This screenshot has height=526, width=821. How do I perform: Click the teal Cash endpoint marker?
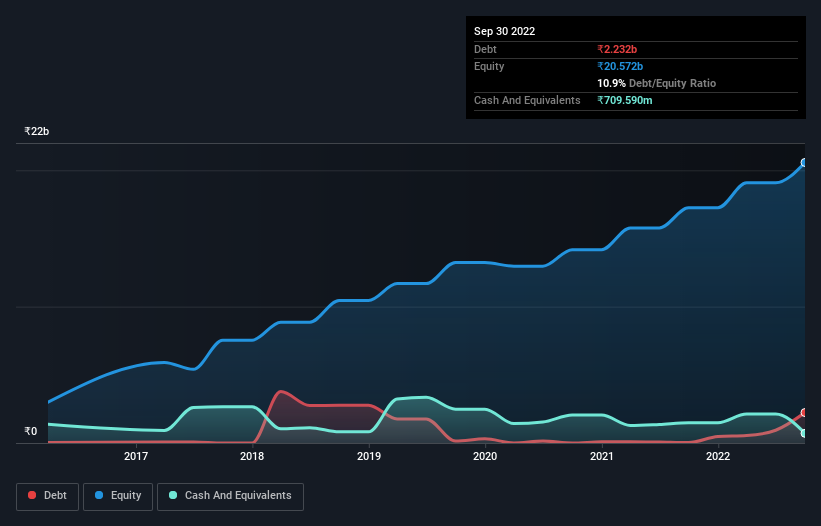[x=804, y=433]
